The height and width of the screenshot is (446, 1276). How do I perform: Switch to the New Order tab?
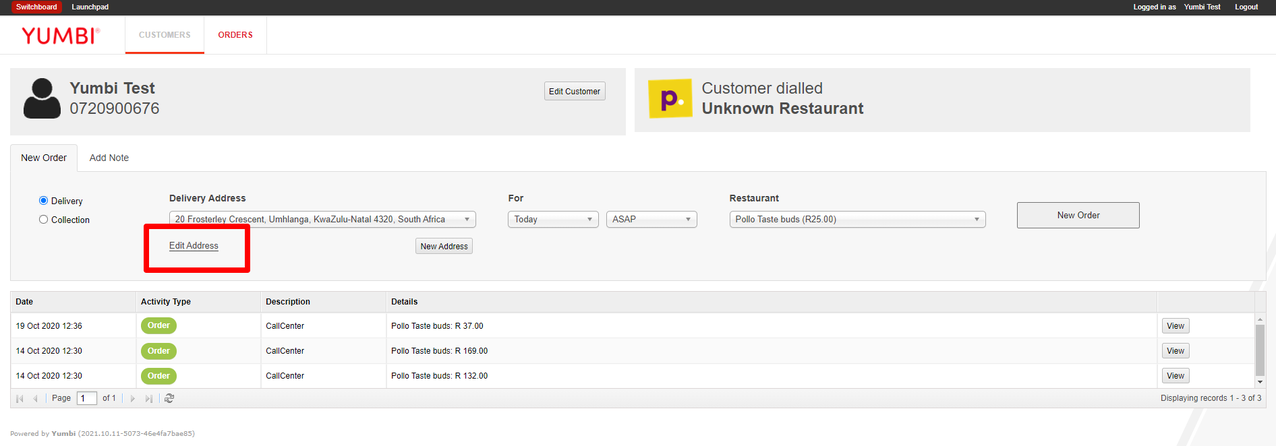pos(44,158)
